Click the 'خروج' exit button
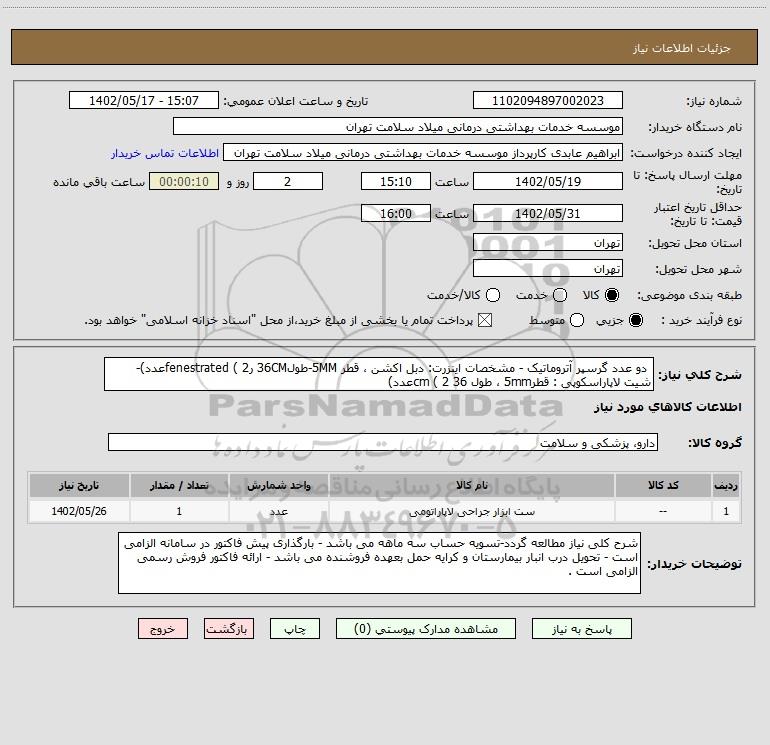Image resolution: width=770 pixels, height=745 pixels. click(163, 629)
